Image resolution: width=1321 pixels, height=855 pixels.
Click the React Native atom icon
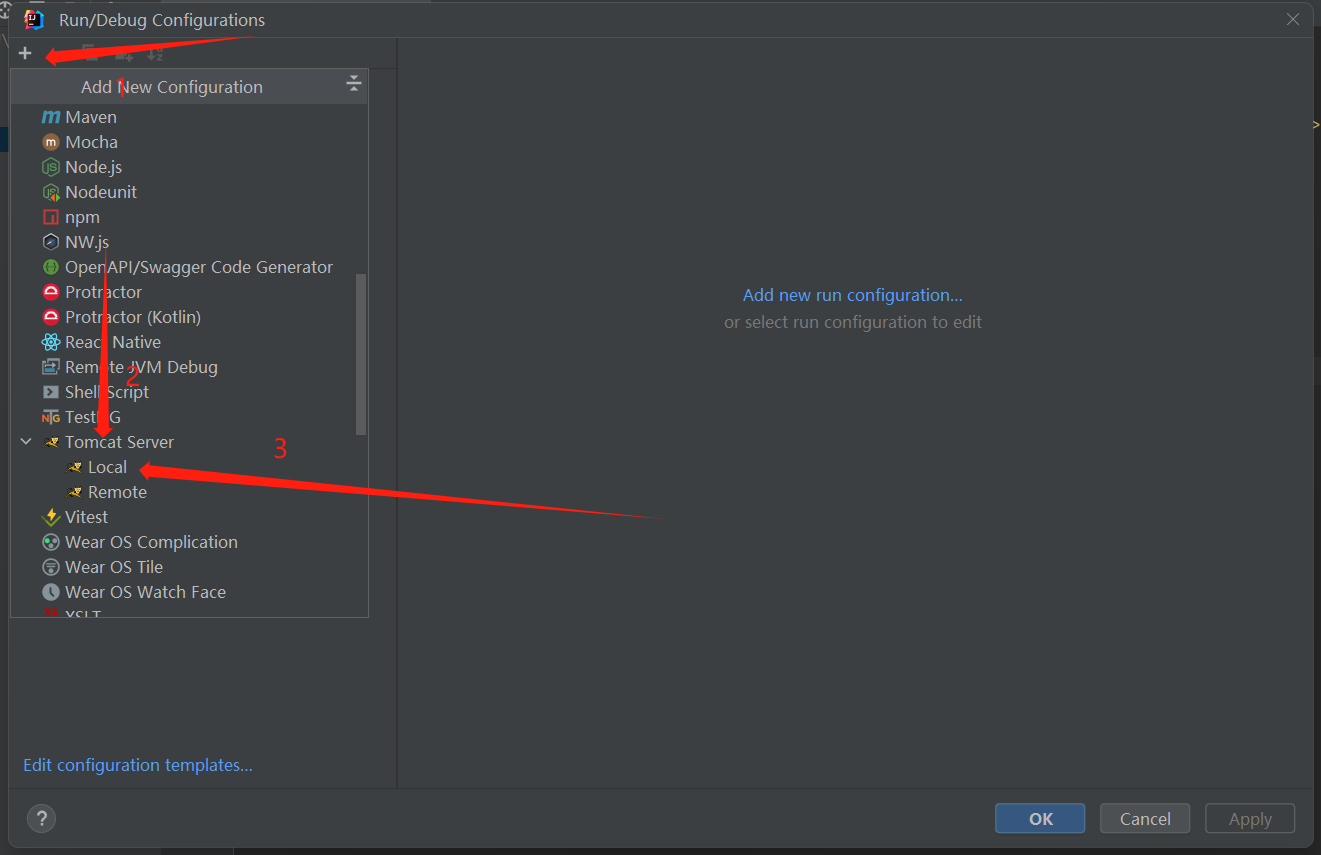pos(51,342)
